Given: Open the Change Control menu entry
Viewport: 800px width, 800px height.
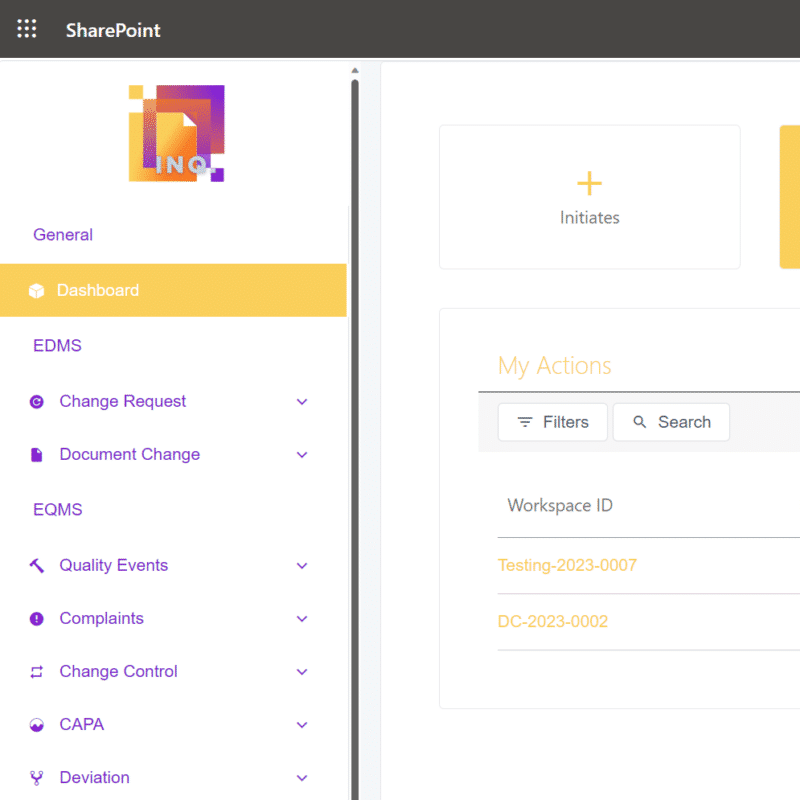Looking at the screenshot, I should [x=173, y=671].
